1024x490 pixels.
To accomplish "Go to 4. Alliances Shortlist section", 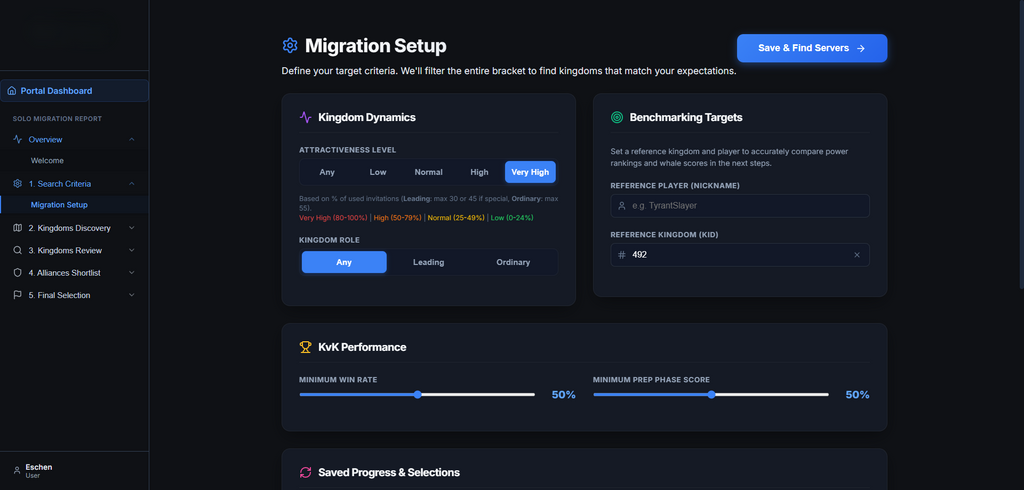I will [x=74, y=272].
